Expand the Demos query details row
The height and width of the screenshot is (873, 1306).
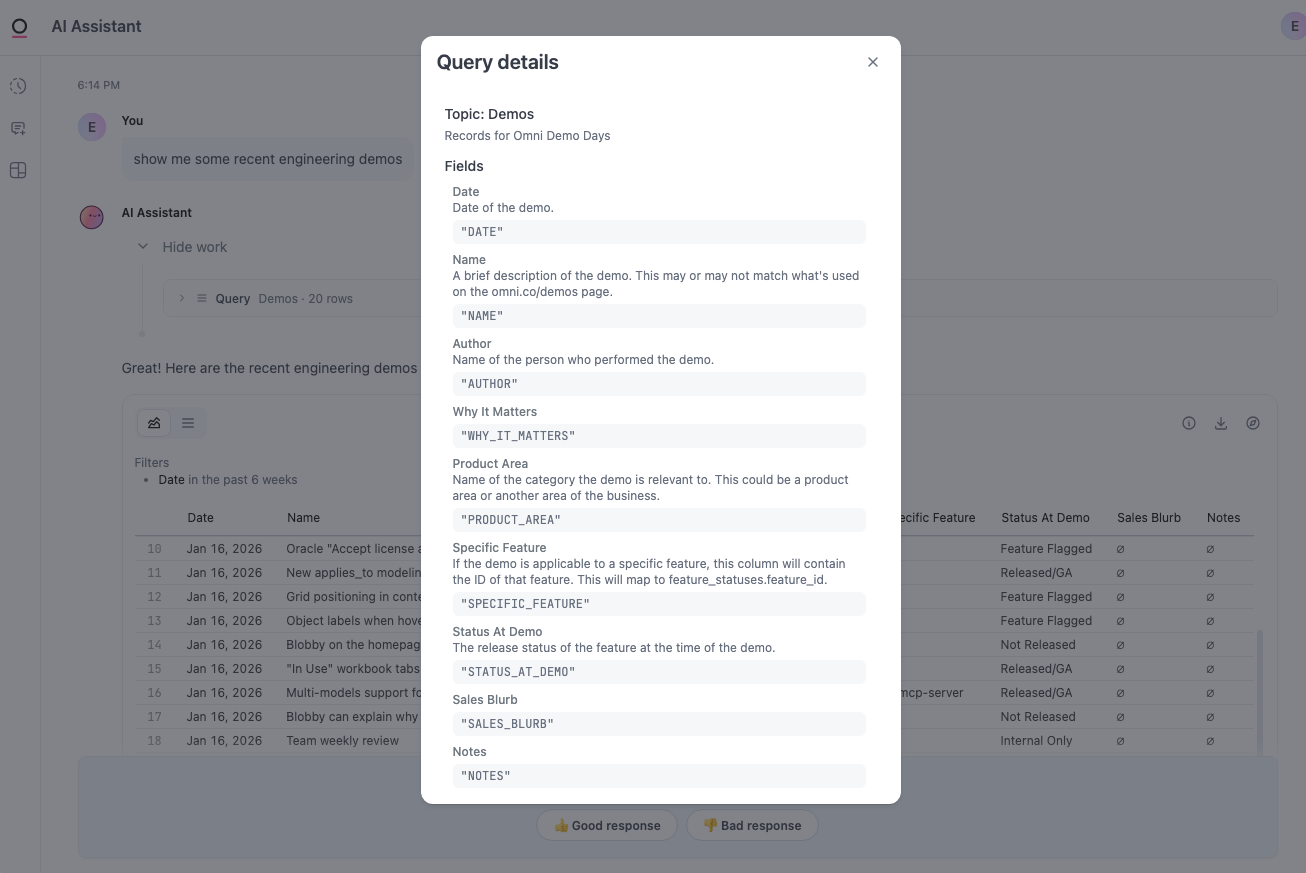click(x=181, y=297)
